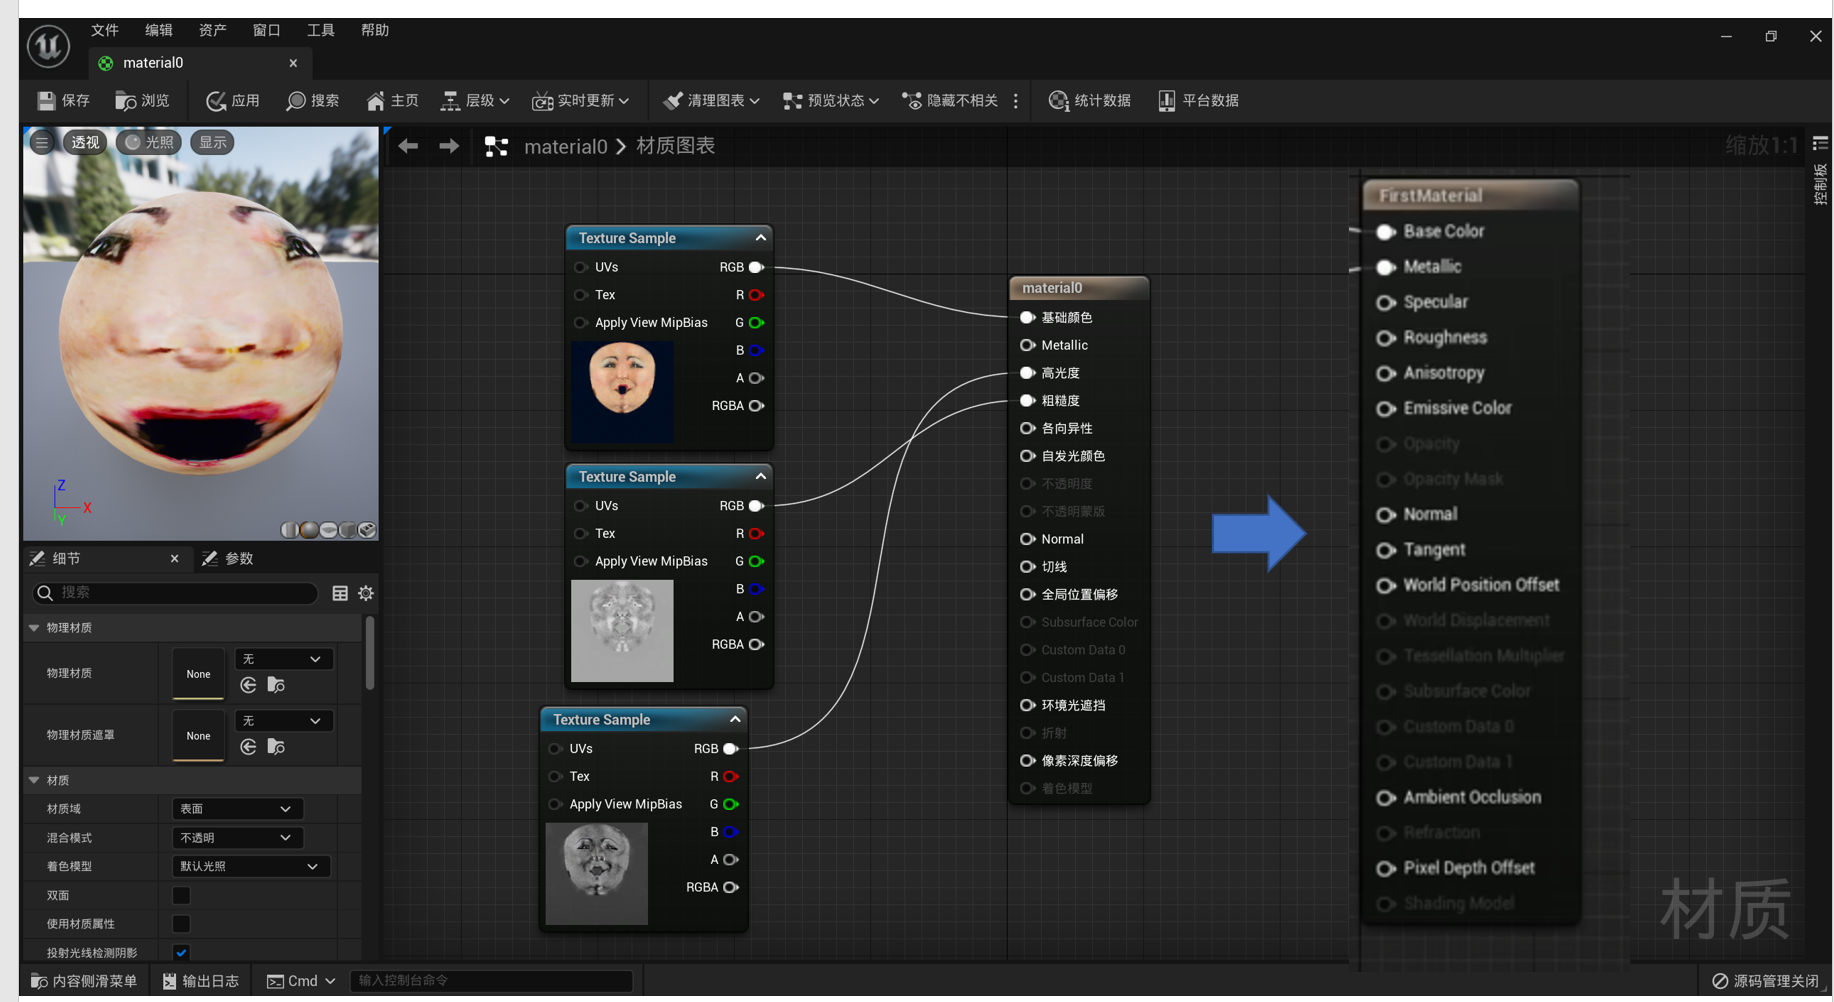This screenshot has width=1834, height=1002.
Task: Open Cmd console type selector
Action: tap(301, 981)
